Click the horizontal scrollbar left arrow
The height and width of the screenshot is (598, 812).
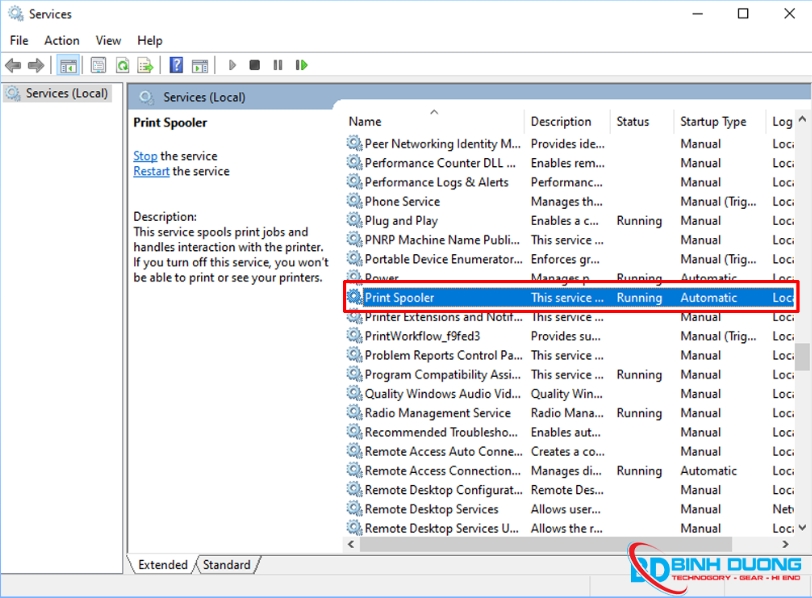click(x=352, y=545)
